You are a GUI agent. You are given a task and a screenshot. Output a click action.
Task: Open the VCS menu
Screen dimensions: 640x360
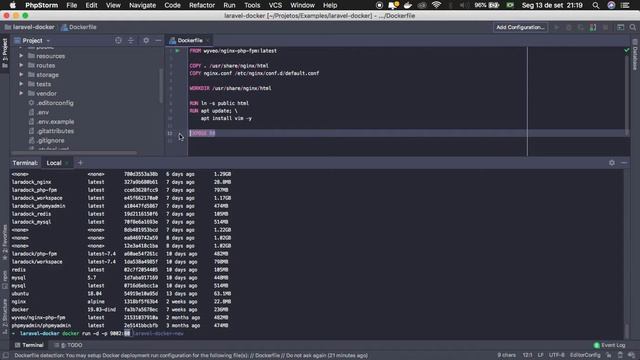click(275, 5)
